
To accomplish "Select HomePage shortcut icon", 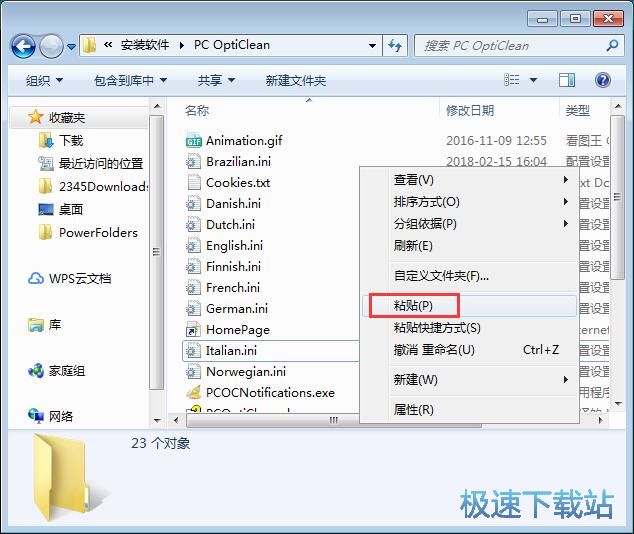I will click(x=193, y=329).
